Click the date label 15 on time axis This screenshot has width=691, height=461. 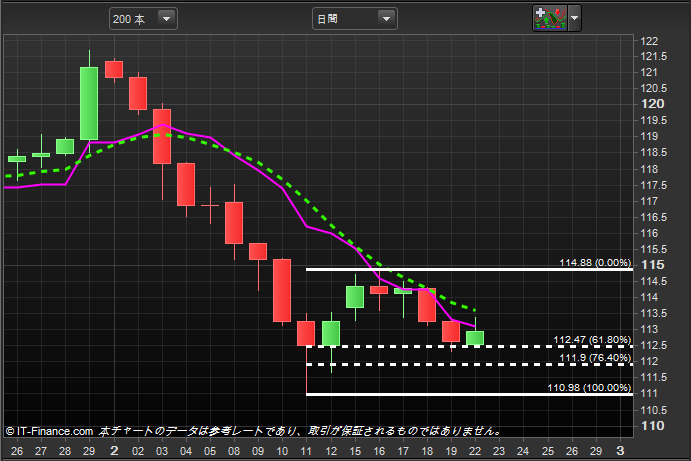click(355, 451)
